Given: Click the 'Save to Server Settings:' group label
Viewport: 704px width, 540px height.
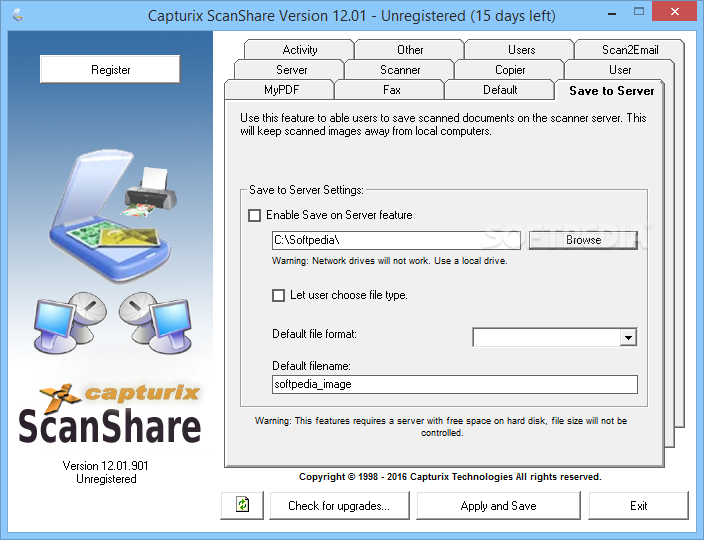Looking at the screenshot, I should (306, 190).
